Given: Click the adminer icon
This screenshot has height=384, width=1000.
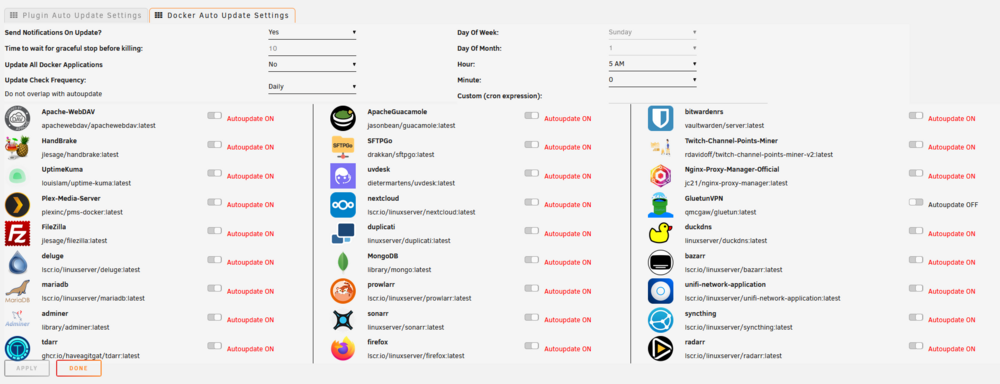Looking at the screenshot, I should pyautogui.click(x=17, y=320).
